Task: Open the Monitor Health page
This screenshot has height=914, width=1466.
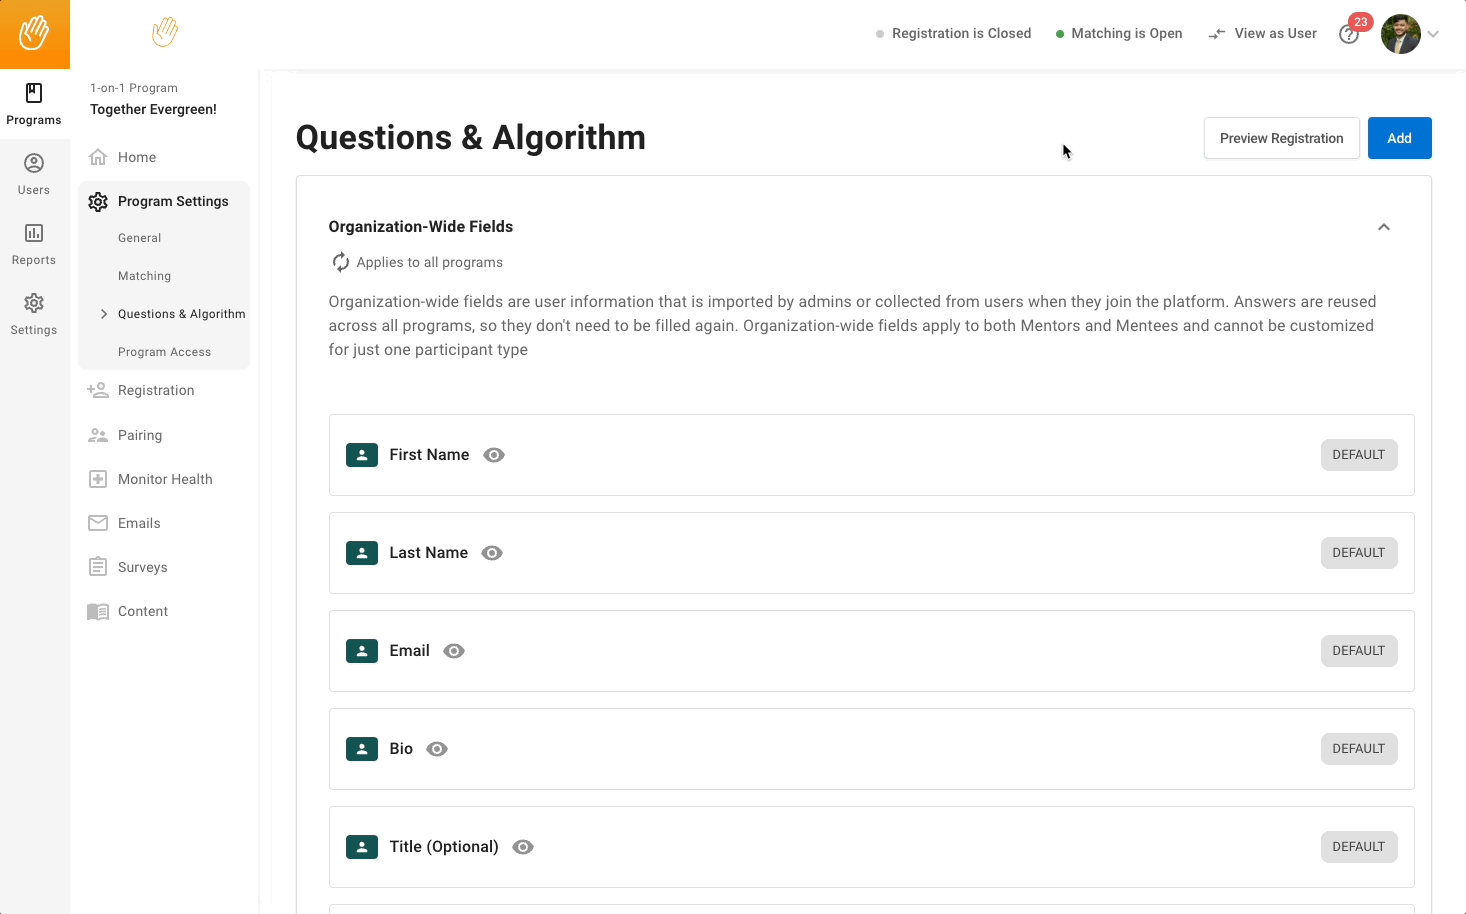Action: [x=165, y=479]
